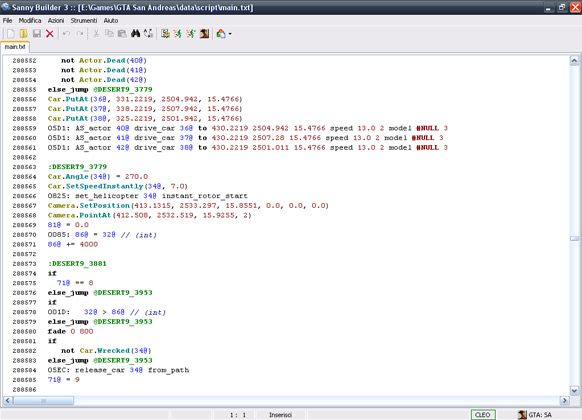This screenshot has height=420, width=582.
Task: Click the label :DESERT9_3779
Action: [77, 167]
